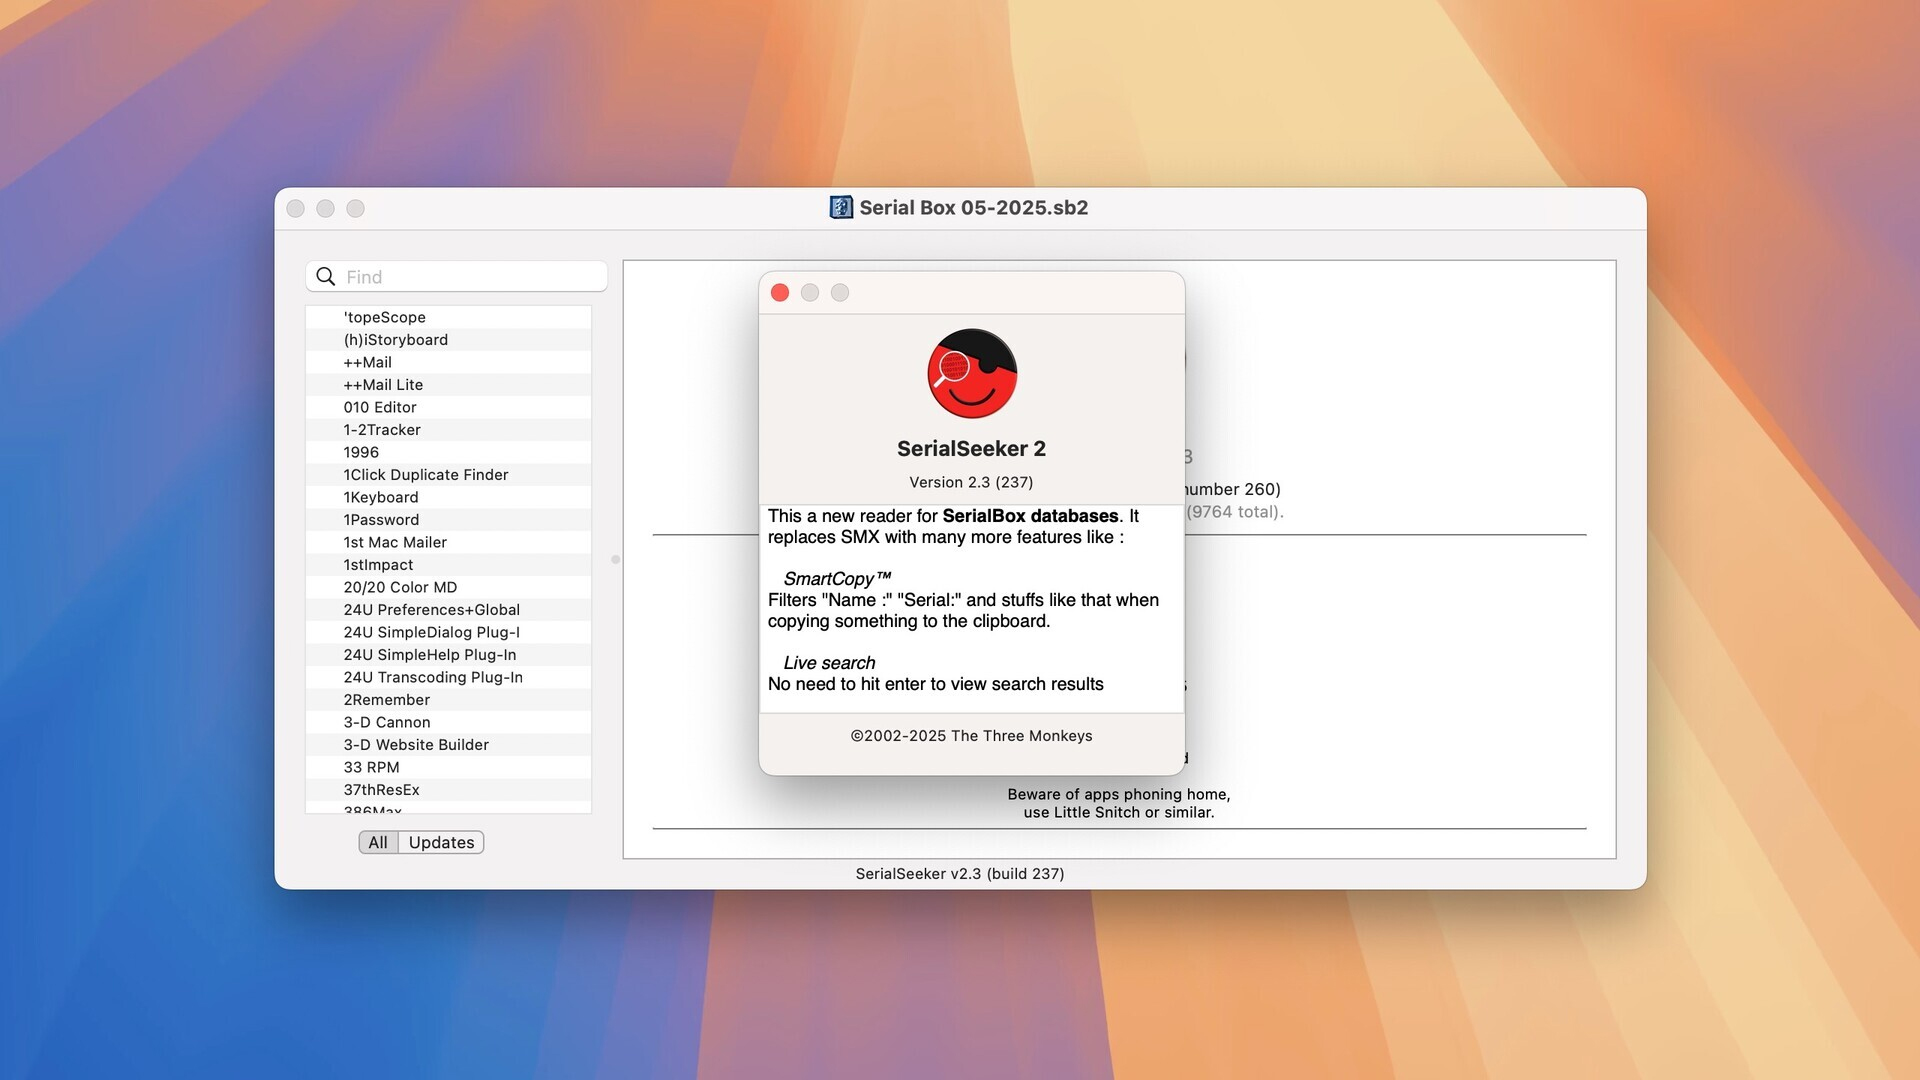Select 24U SimpleDialog Plug-I entry
The image size is (1920, 1080).
tap(448, 632)
